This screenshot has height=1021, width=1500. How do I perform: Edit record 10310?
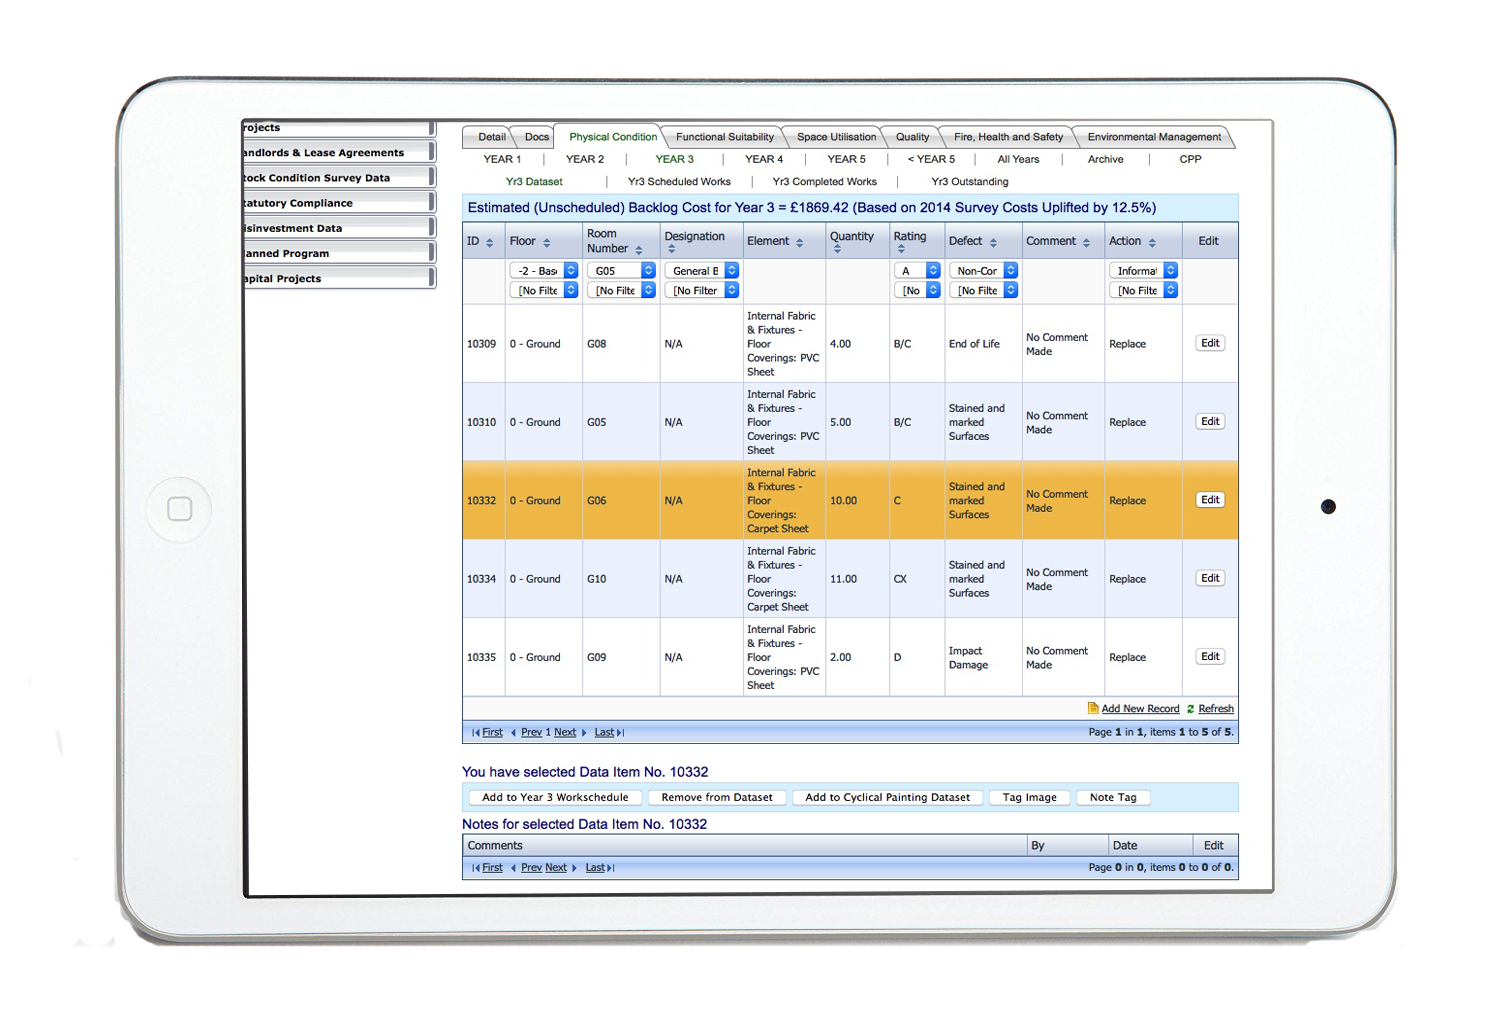pos(1210,422)
